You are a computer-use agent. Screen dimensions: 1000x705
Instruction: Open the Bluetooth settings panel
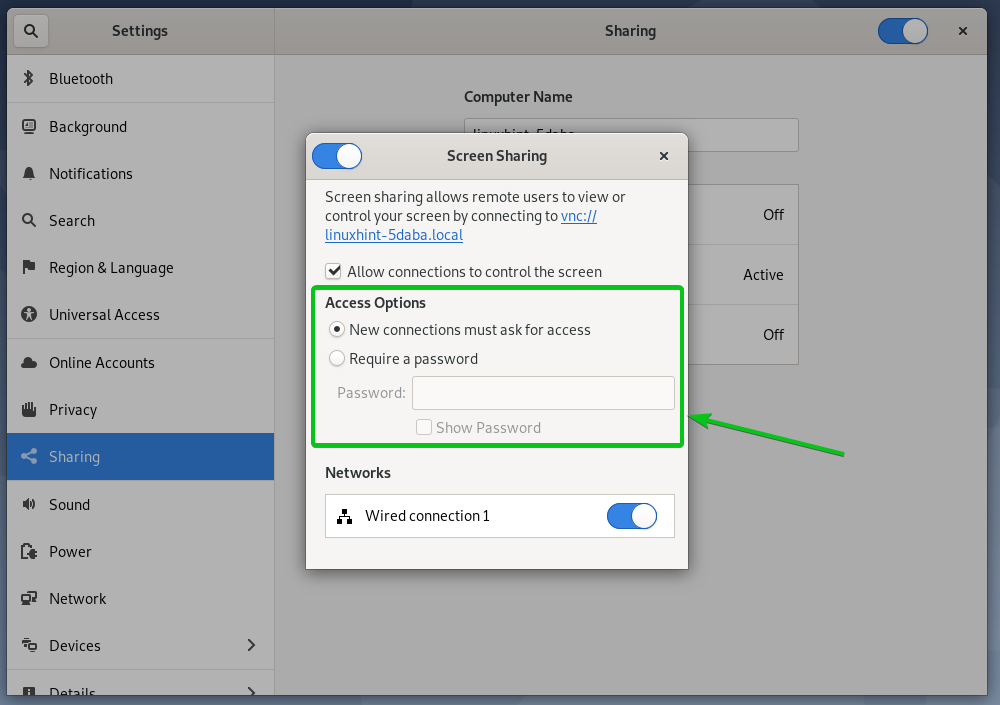click(140, 78)
